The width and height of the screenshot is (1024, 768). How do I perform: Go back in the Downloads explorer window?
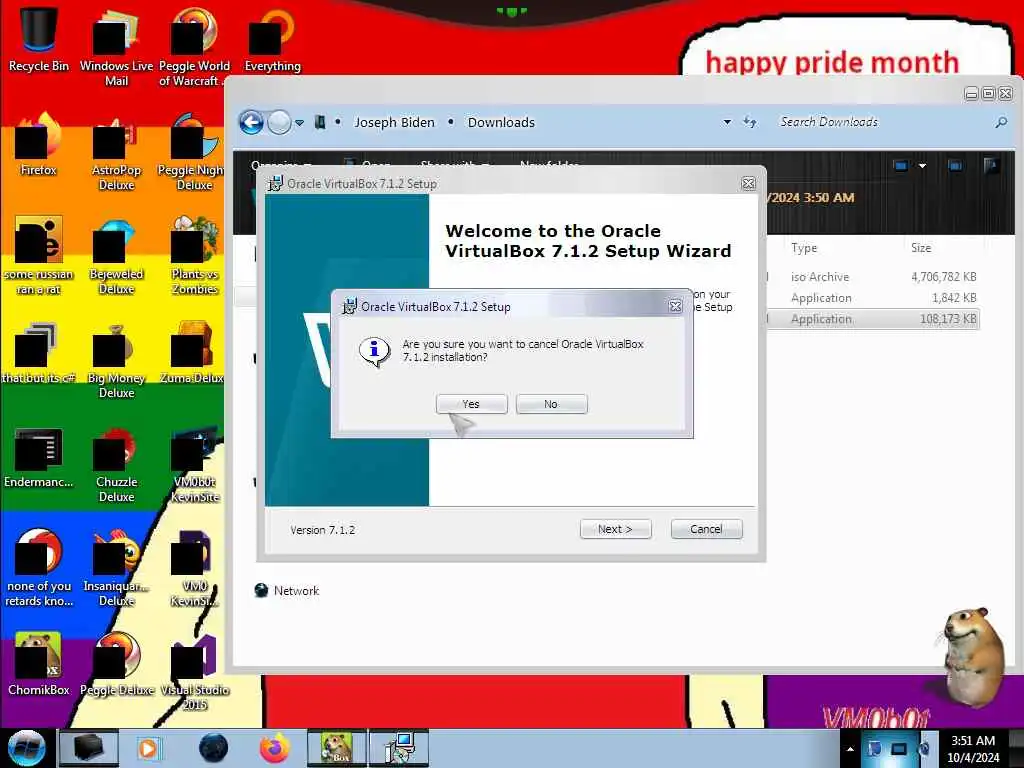click(251, 122)
